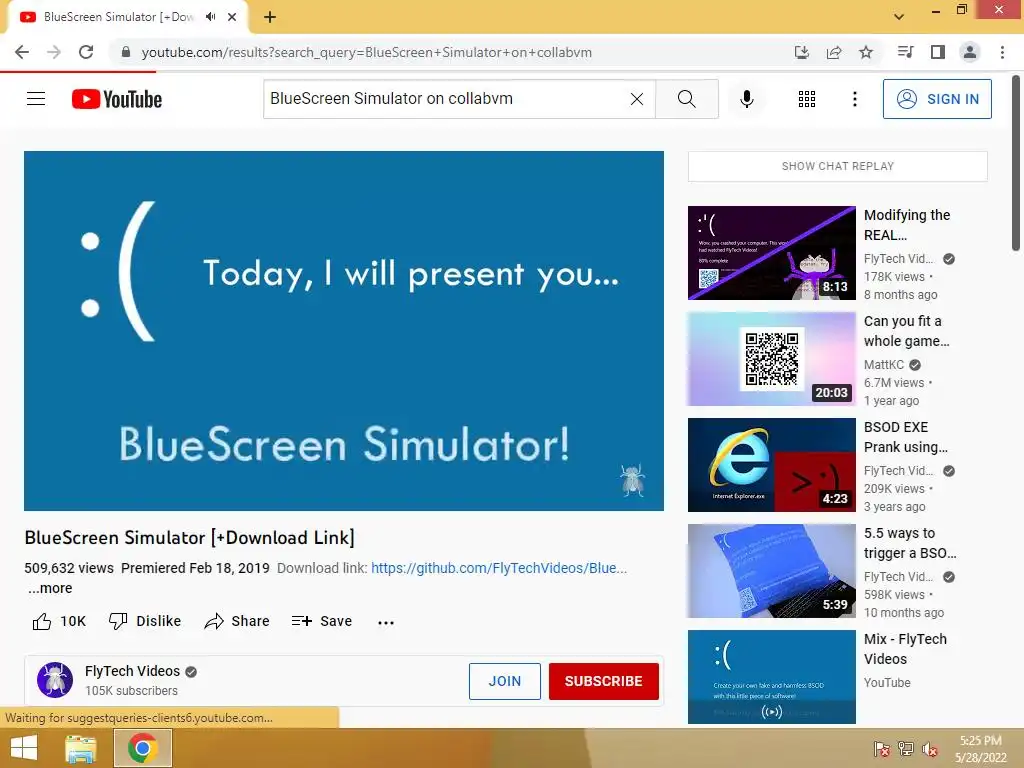The image size is (1024, 768).
Task: Expand the tab search chevron
Action: tap(899, 17)
